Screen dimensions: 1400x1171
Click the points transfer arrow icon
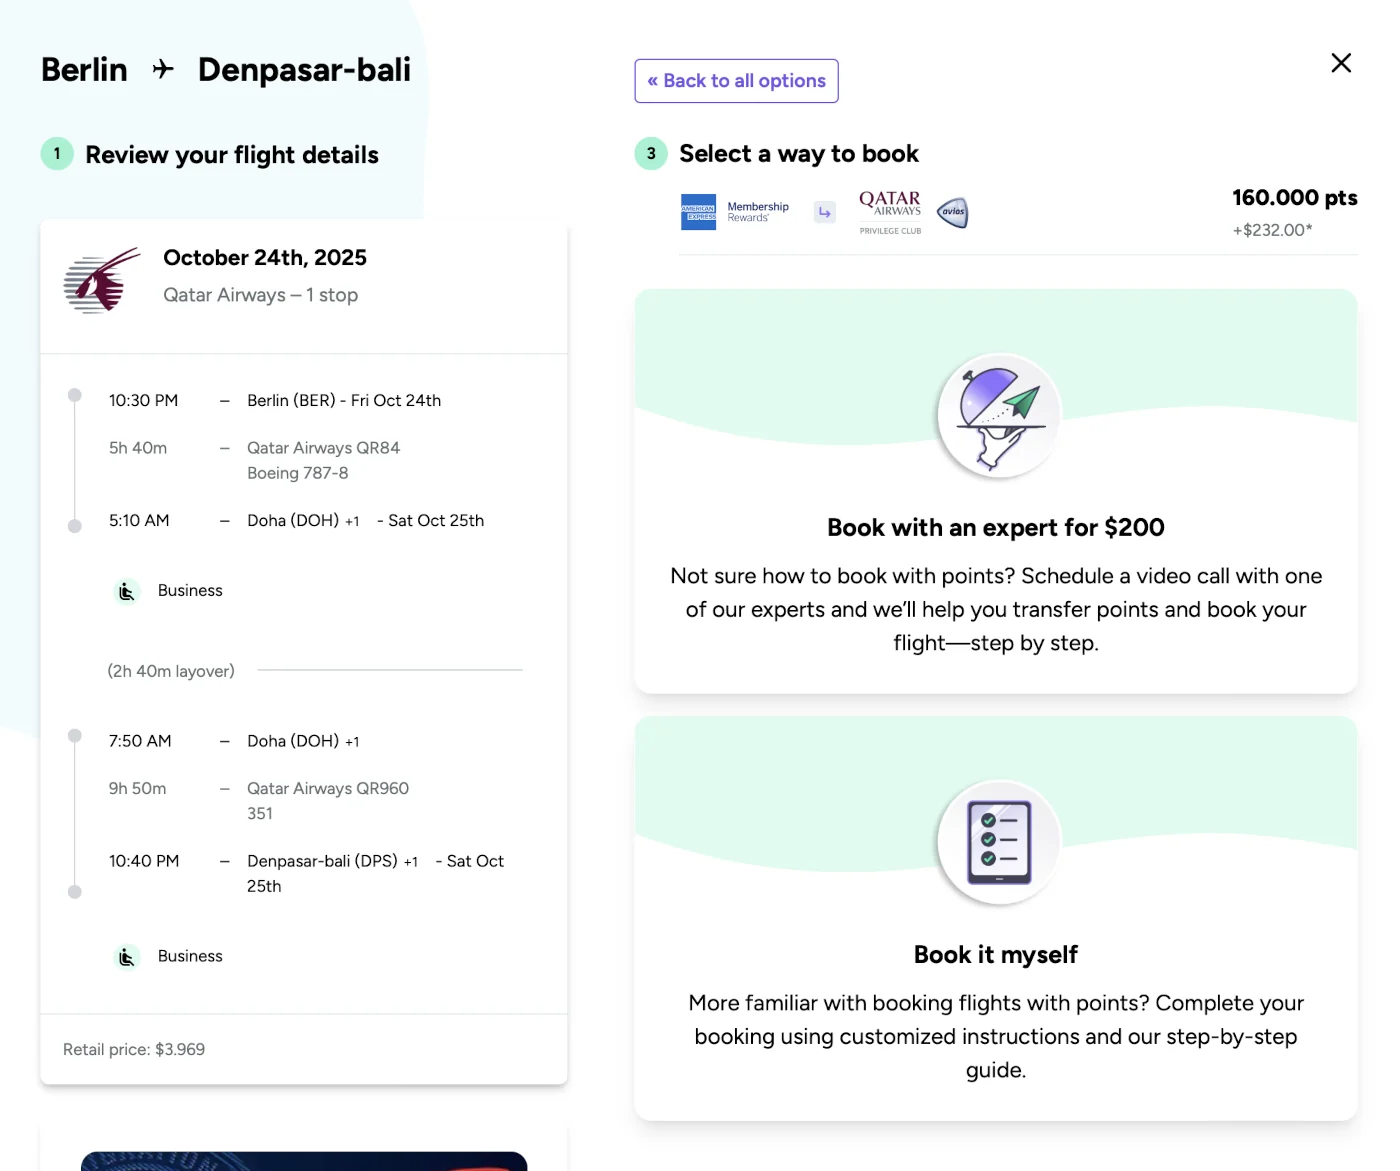[824, 212]
